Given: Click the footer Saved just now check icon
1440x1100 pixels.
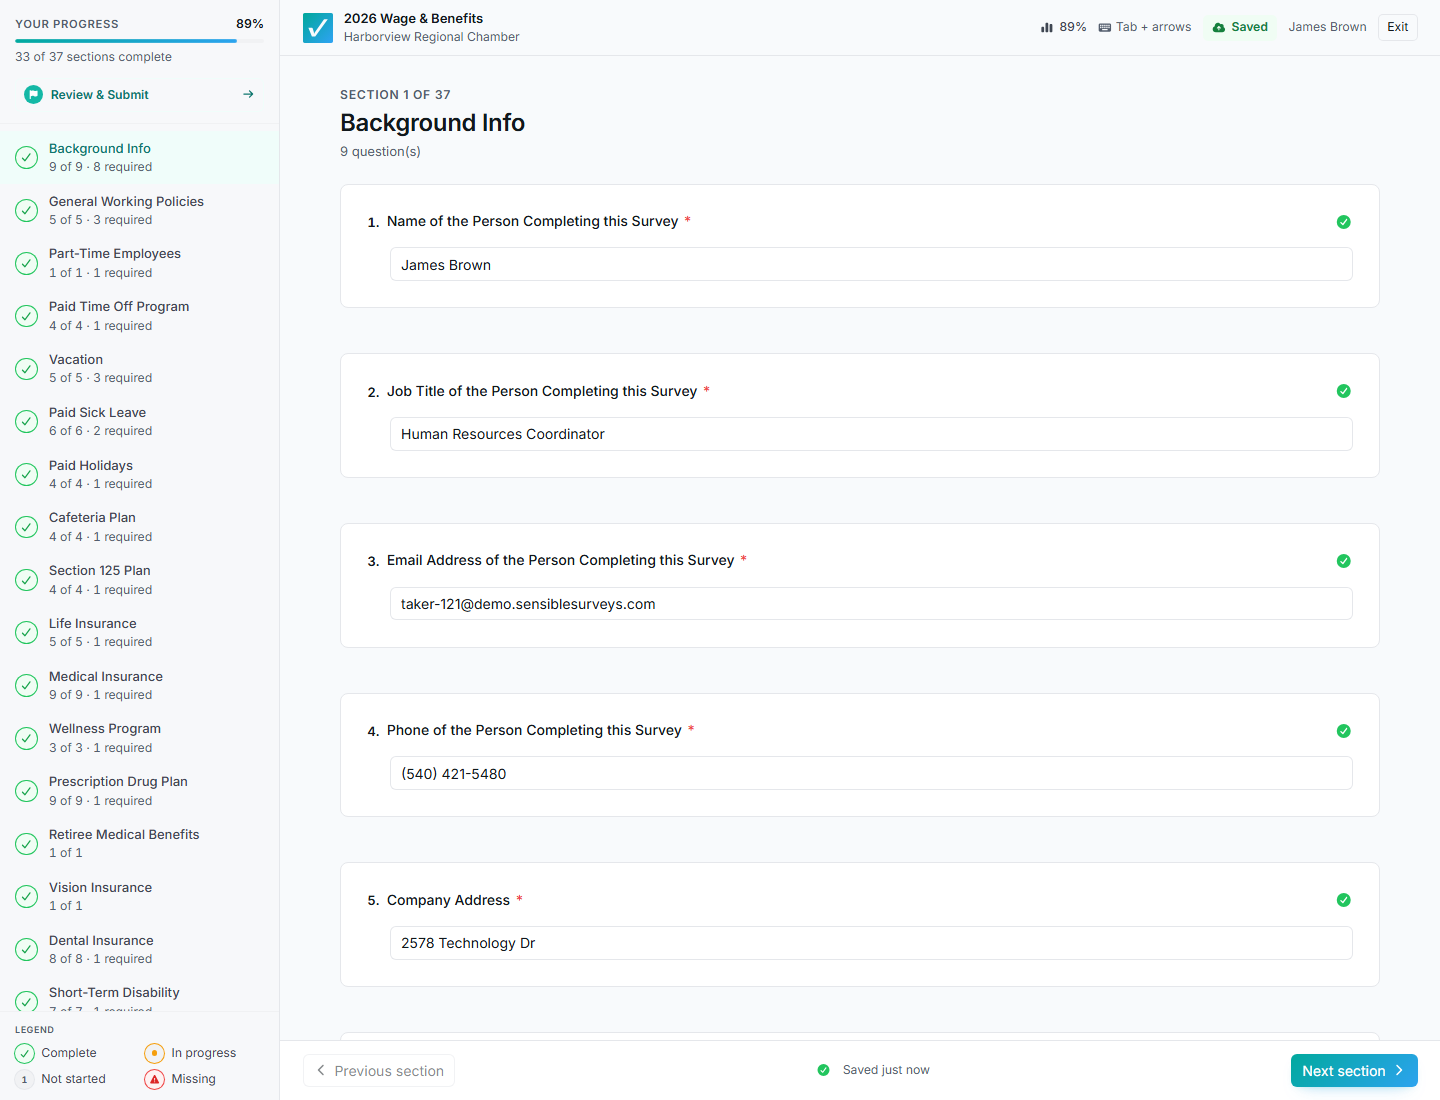Looking at the screenshot, I should (x=823, y=1070).
